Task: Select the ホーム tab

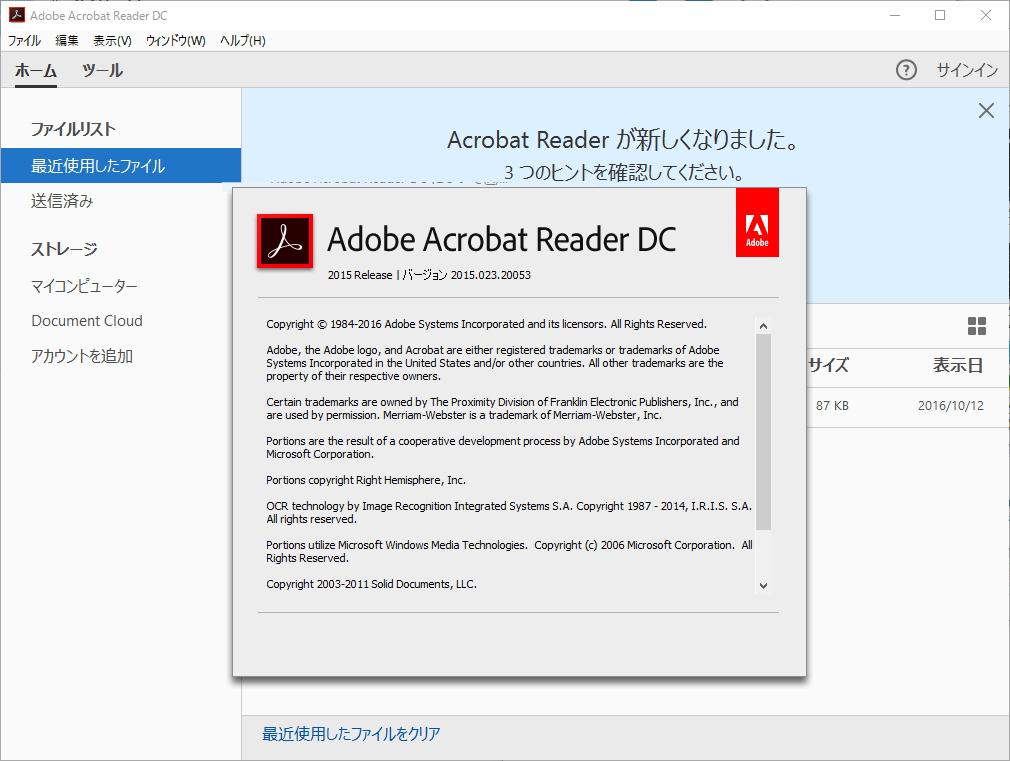Action: pyautogui.click(x=36, y=70)
